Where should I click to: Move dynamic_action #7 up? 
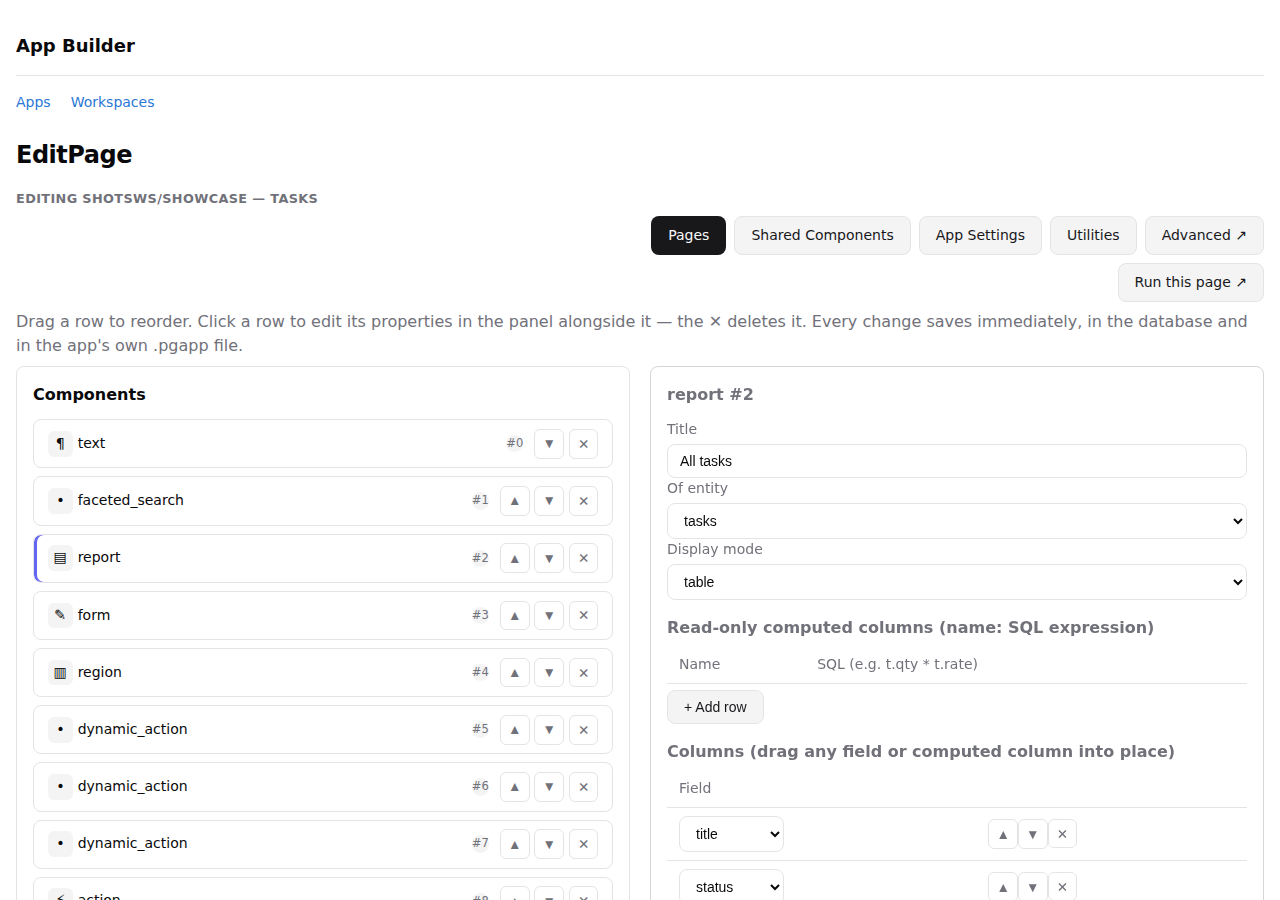(x=514, y=843)
